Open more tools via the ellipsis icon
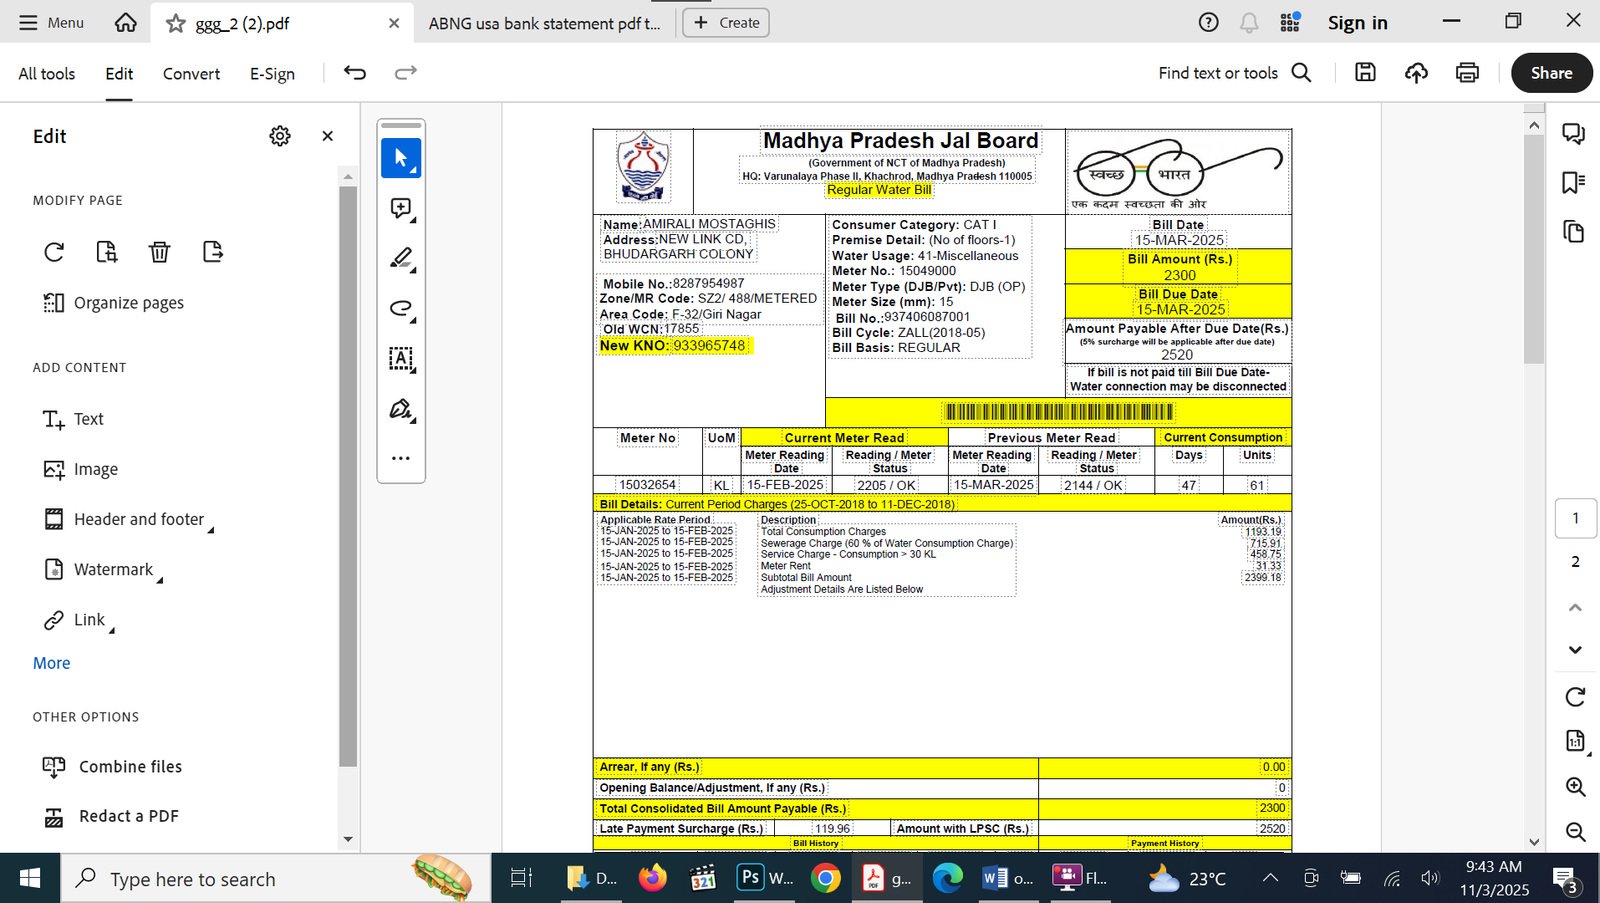Screen dimensions: 1600x903 pos(400,457)
